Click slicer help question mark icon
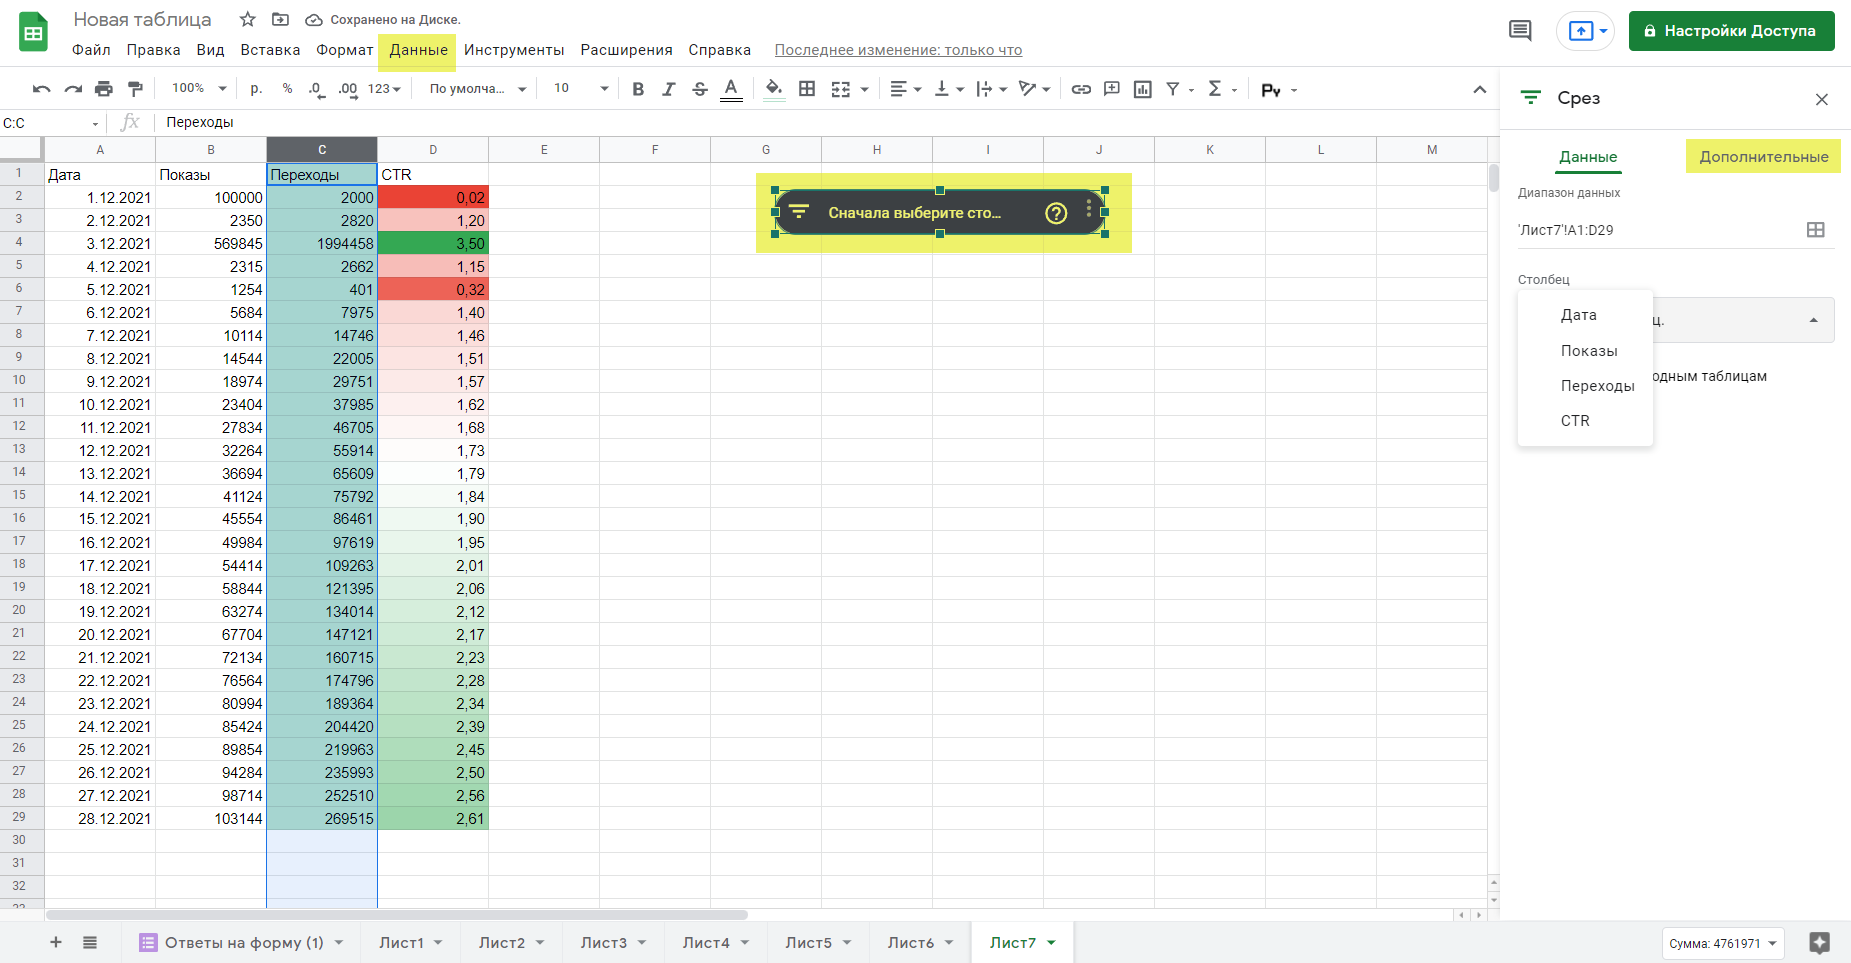This screenshot has height=963, width=1851. coord(1056,213)
